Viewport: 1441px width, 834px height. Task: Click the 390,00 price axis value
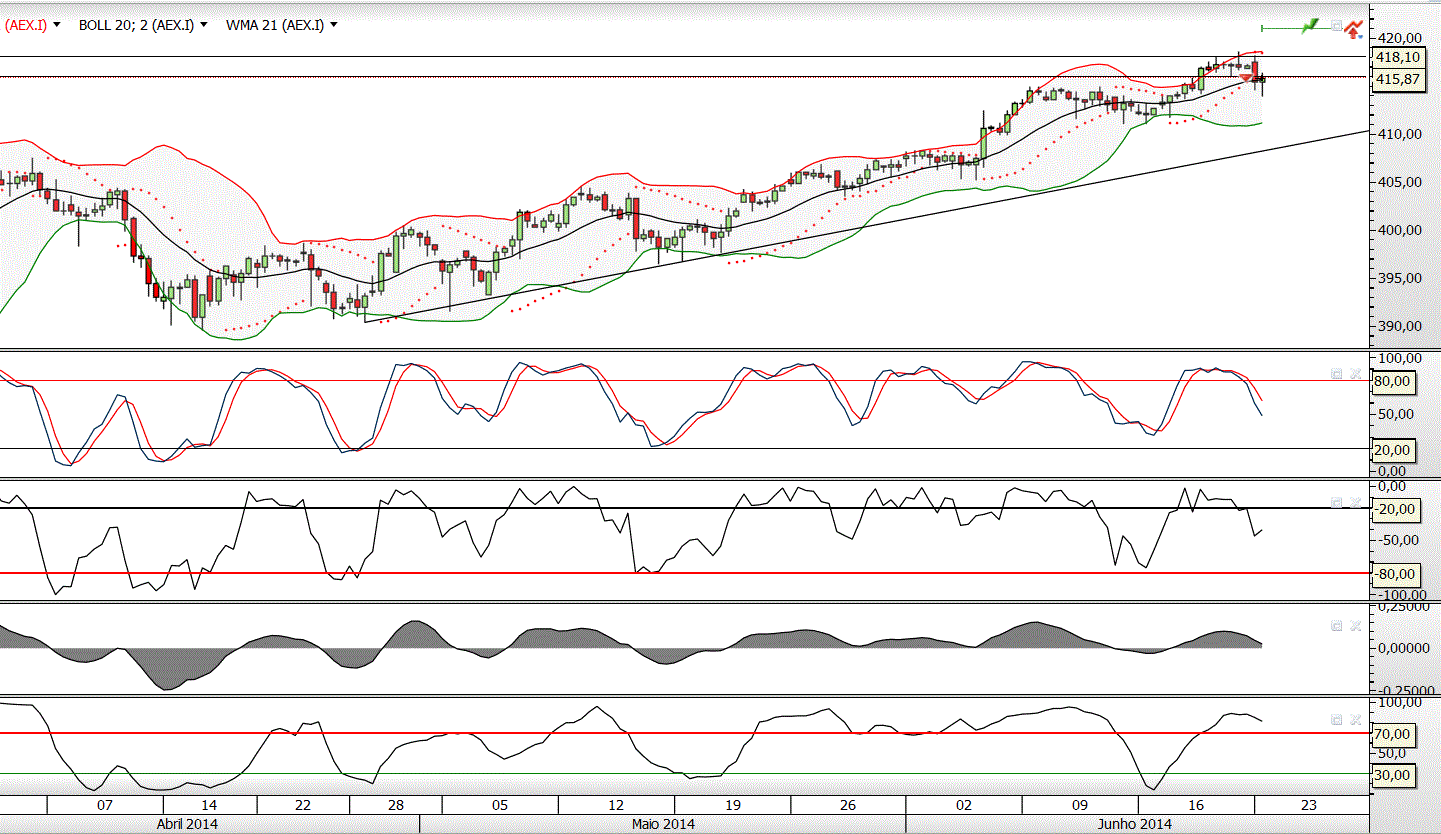point(1399,326)
